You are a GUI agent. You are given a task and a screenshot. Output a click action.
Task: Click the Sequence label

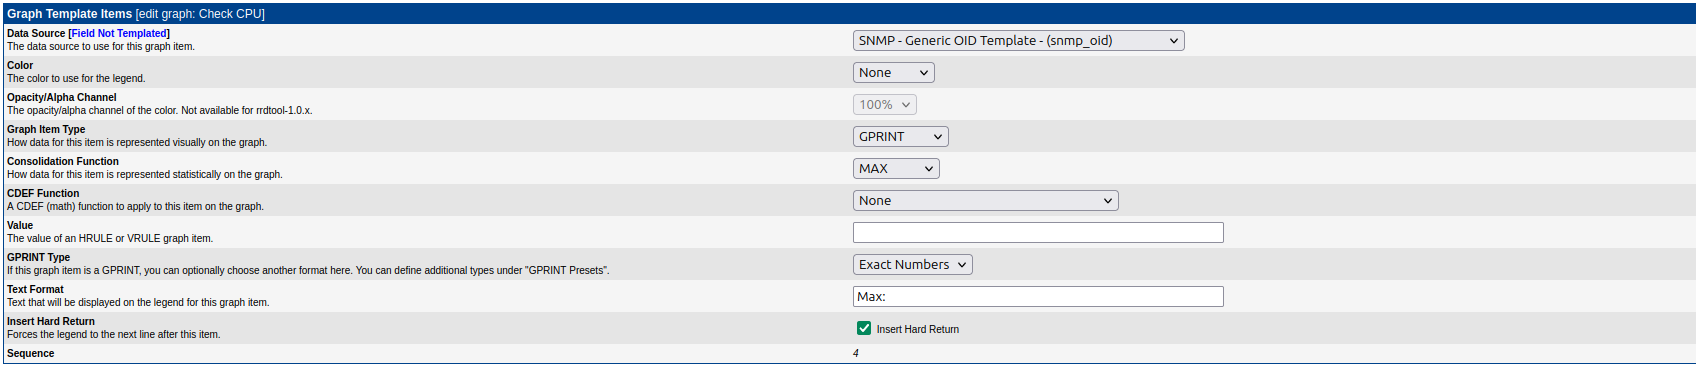coord(31,354)
